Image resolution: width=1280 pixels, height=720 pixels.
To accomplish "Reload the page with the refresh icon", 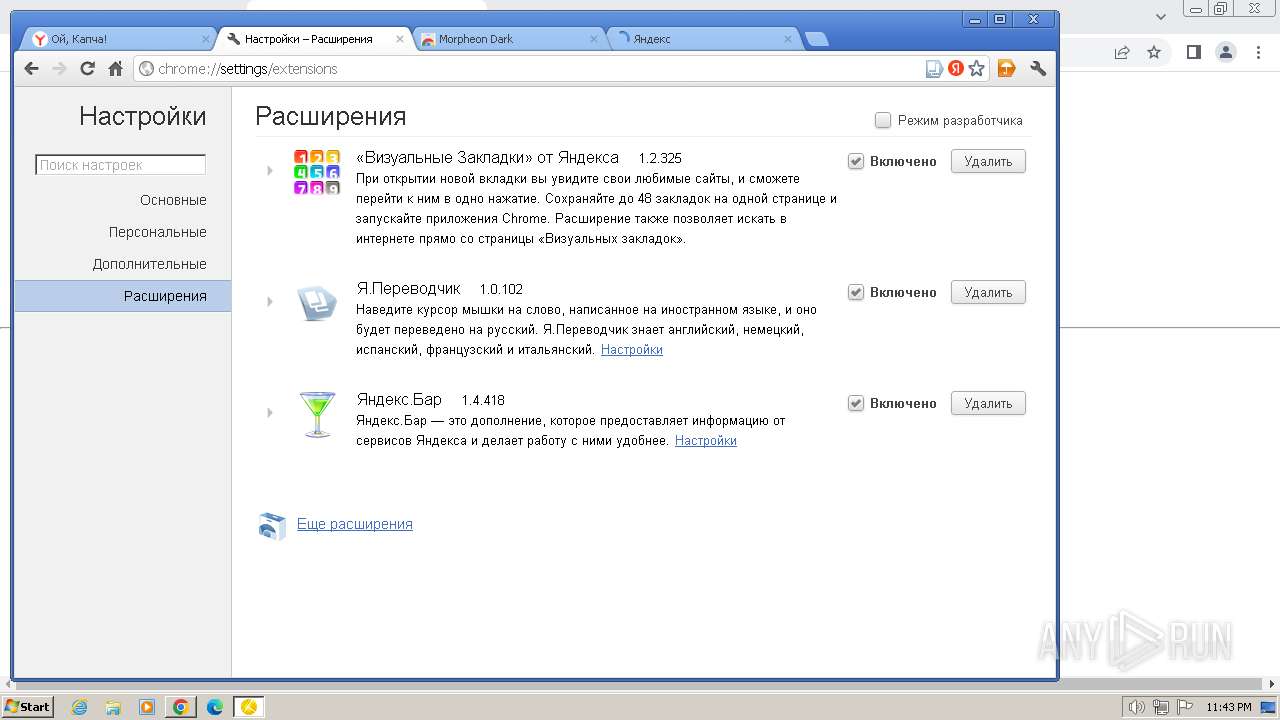I will point(87,68).
